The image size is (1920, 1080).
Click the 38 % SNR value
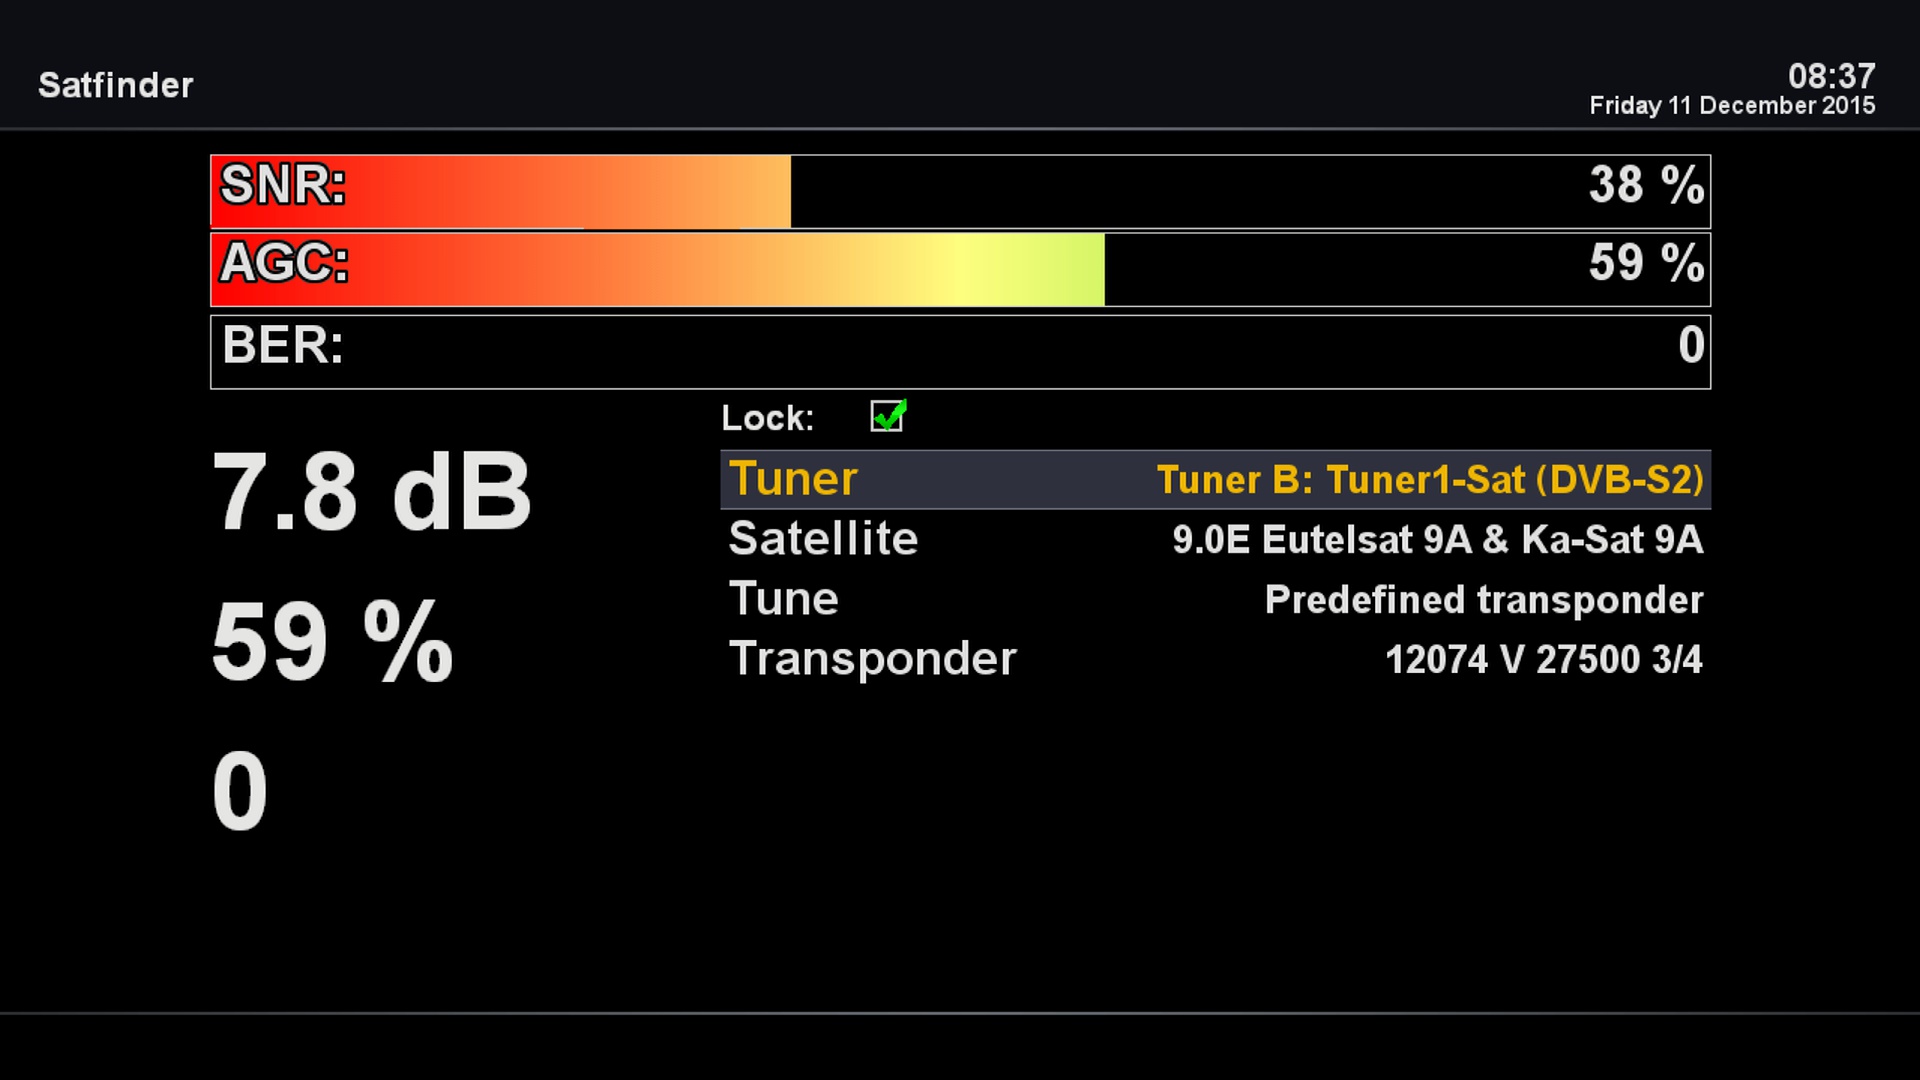click(1646, 185)
